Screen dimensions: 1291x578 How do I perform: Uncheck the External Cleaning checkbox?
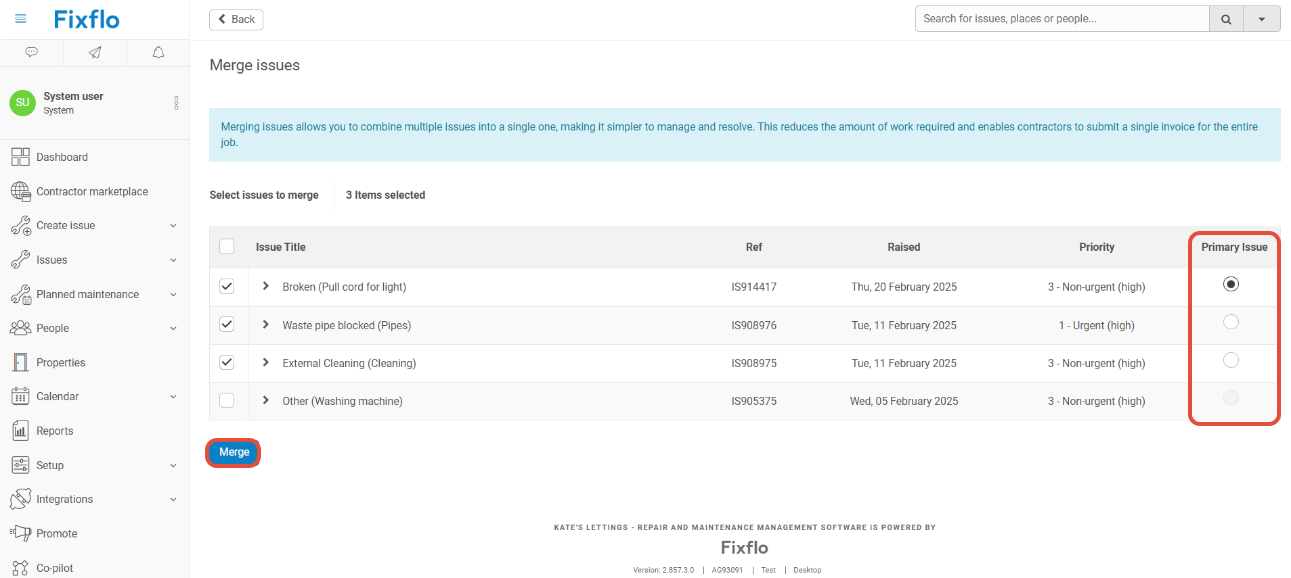point(226,363)
